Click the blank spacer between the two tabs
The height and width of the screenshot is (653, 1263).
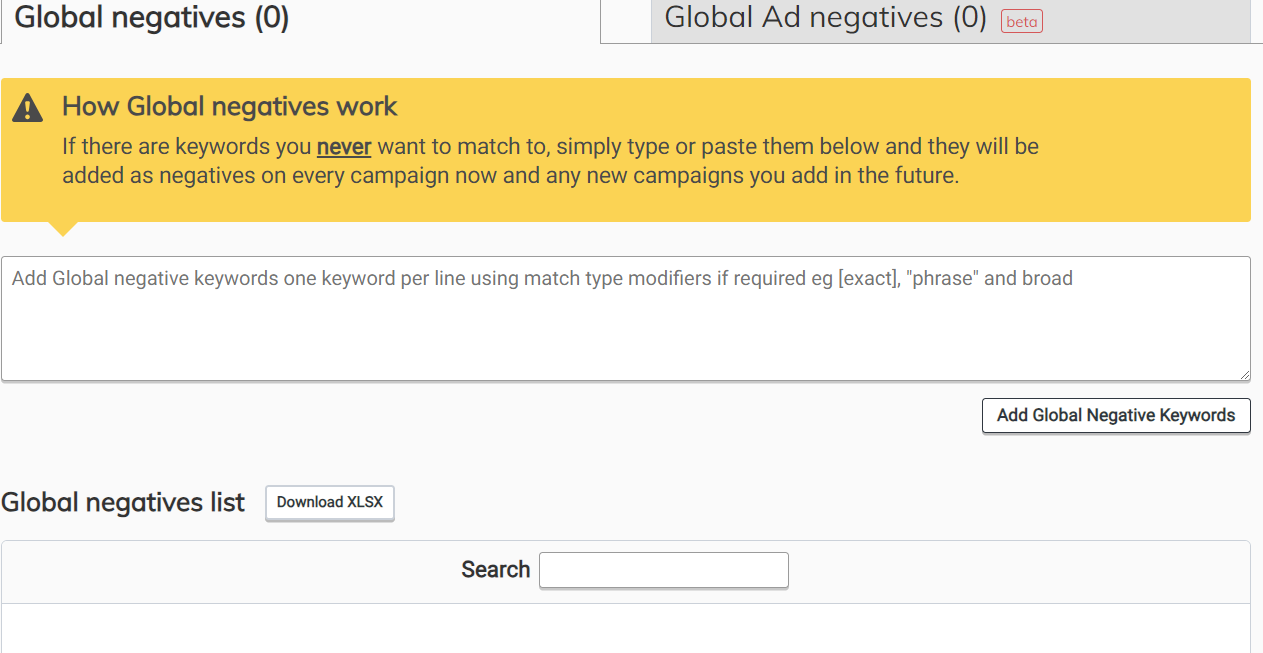point(626,22)
